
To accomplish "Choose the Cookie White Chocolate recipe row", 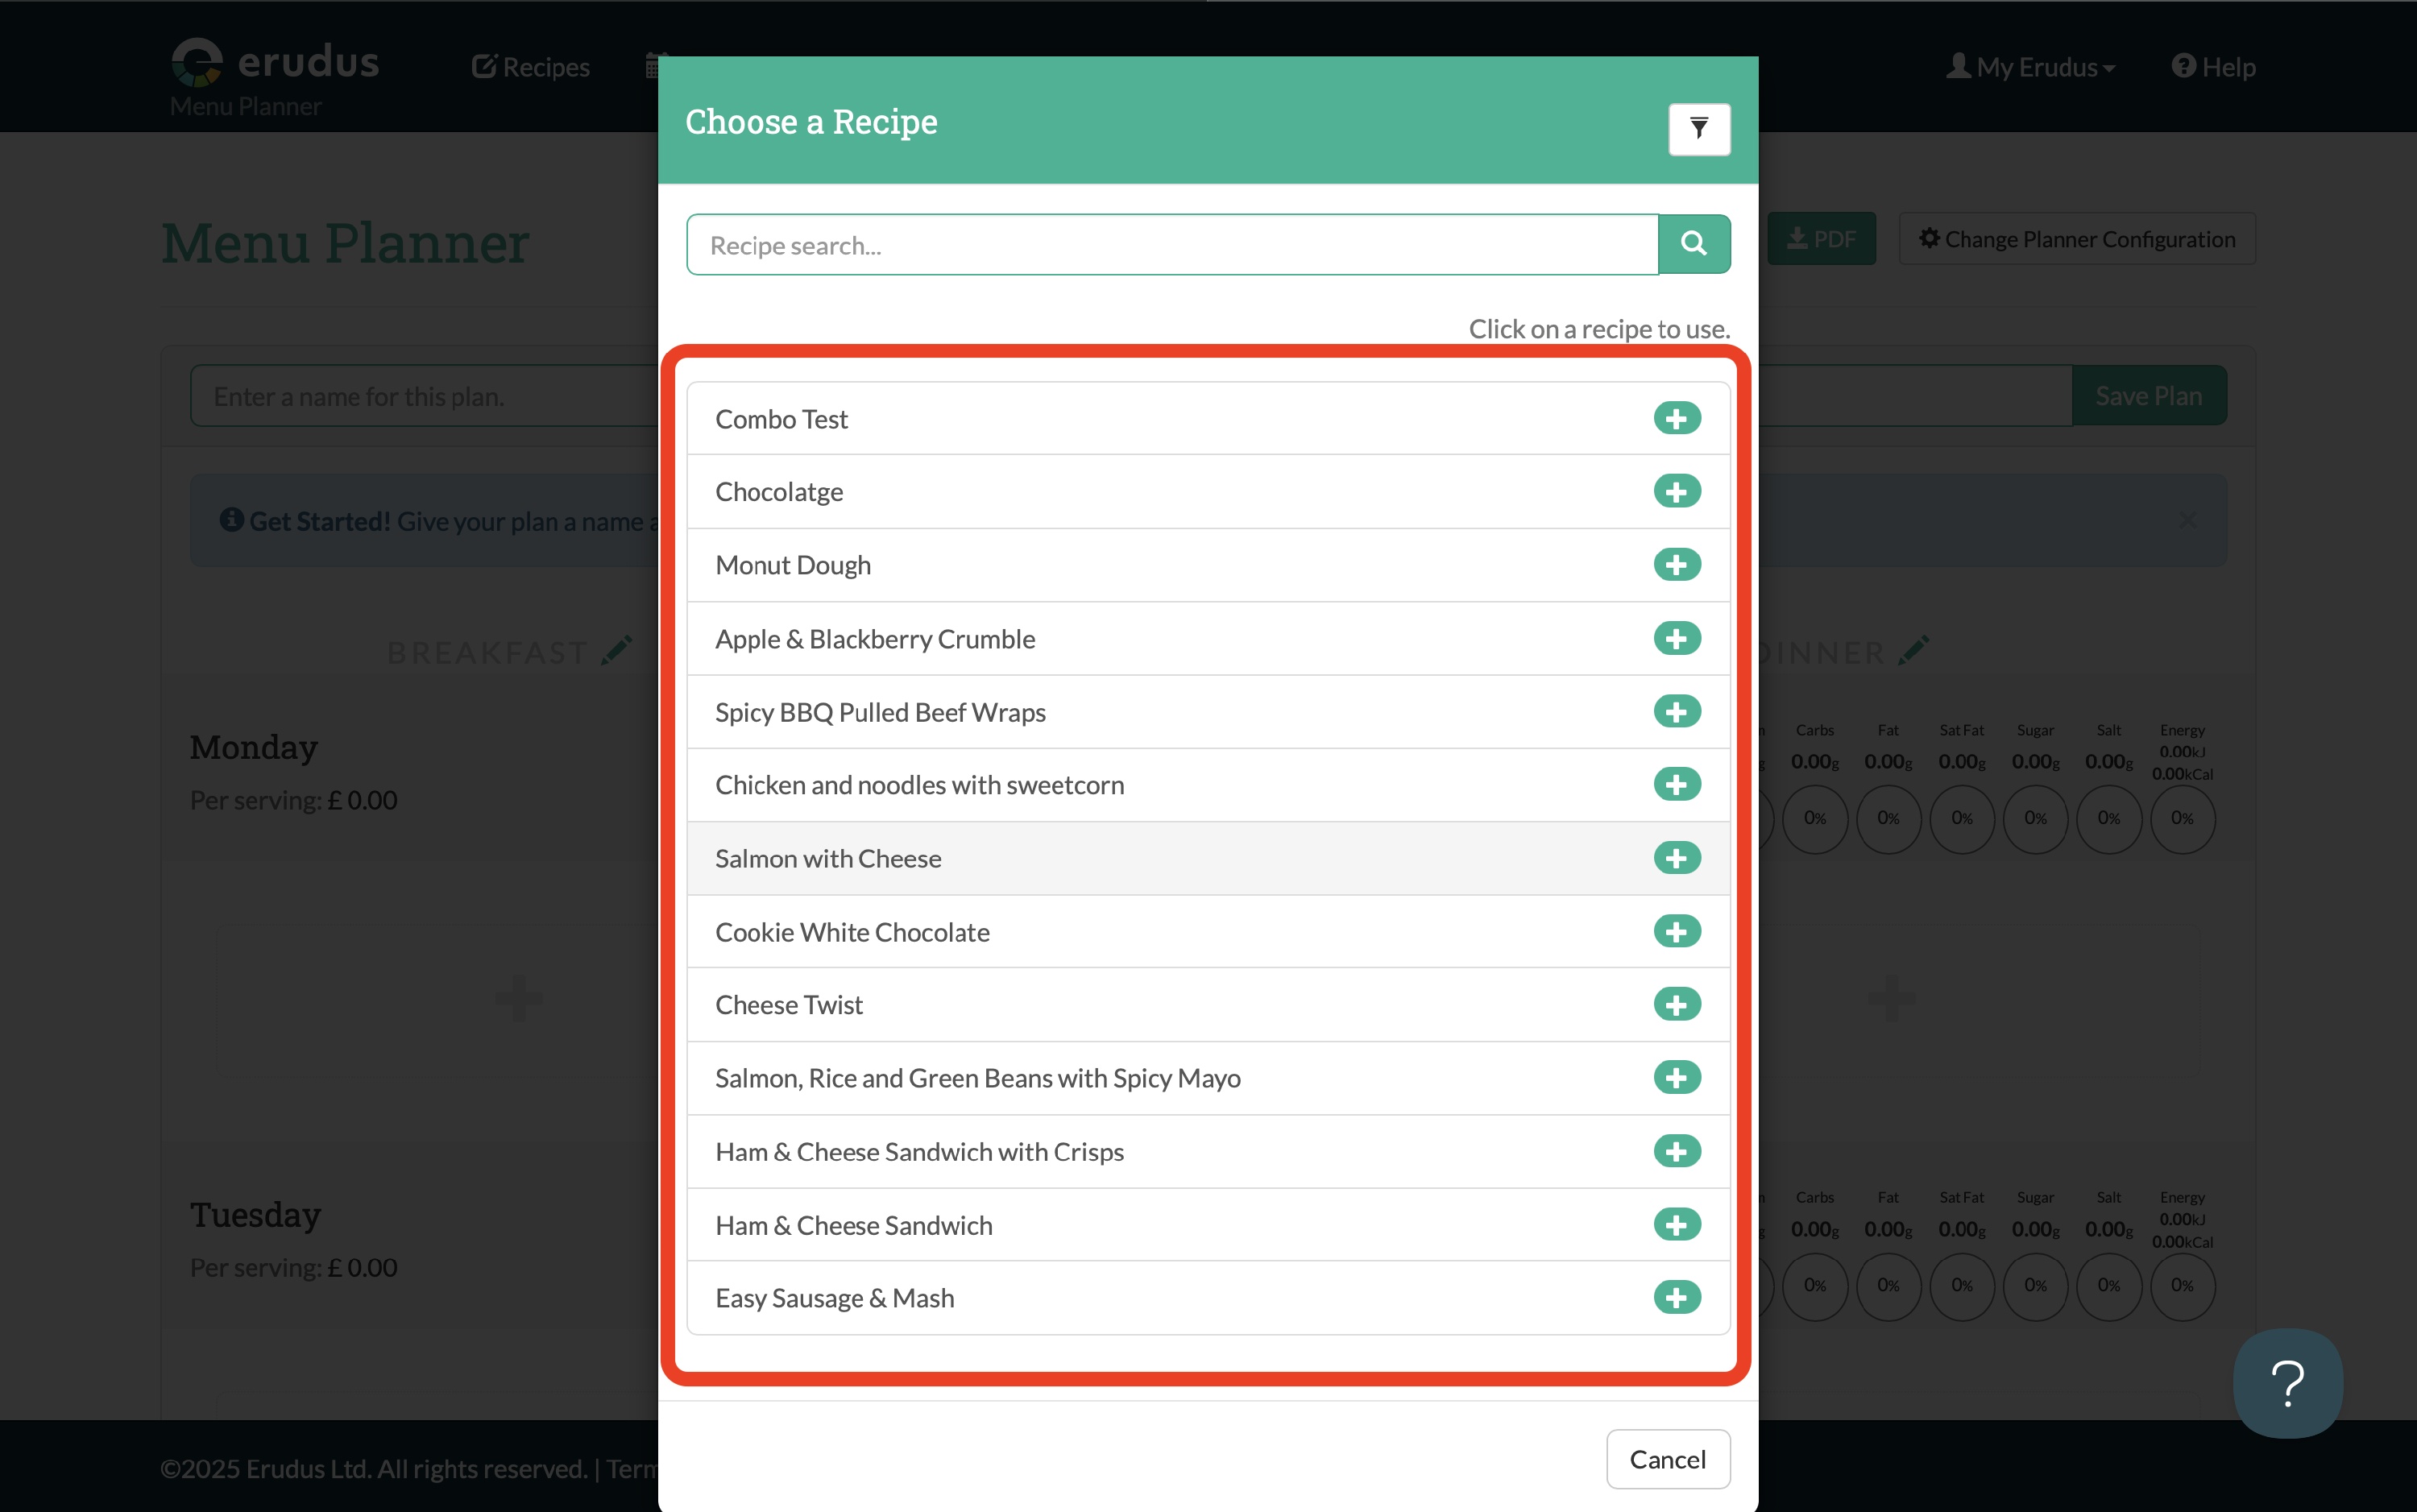I will (x=852, y=932).
